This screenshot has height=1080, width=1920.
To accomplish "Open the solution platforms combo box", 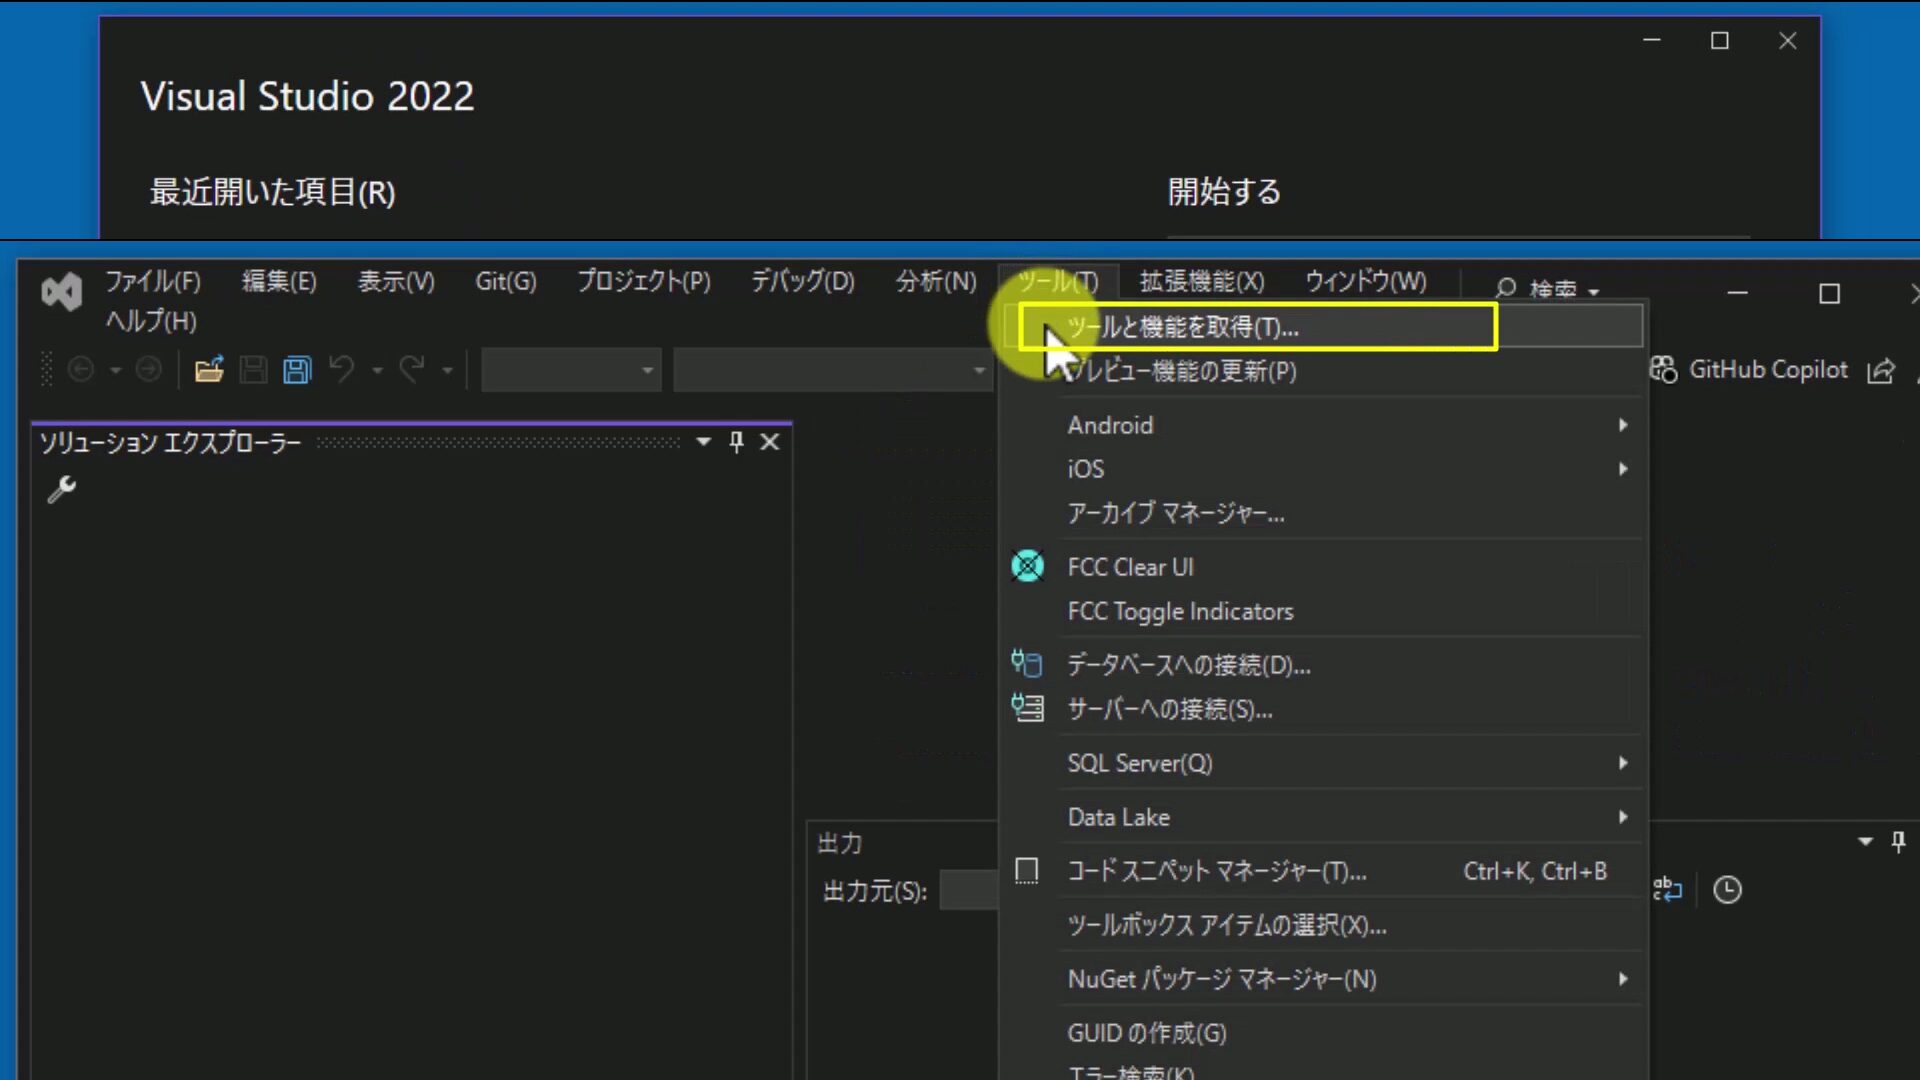I will tap(833, 370).
